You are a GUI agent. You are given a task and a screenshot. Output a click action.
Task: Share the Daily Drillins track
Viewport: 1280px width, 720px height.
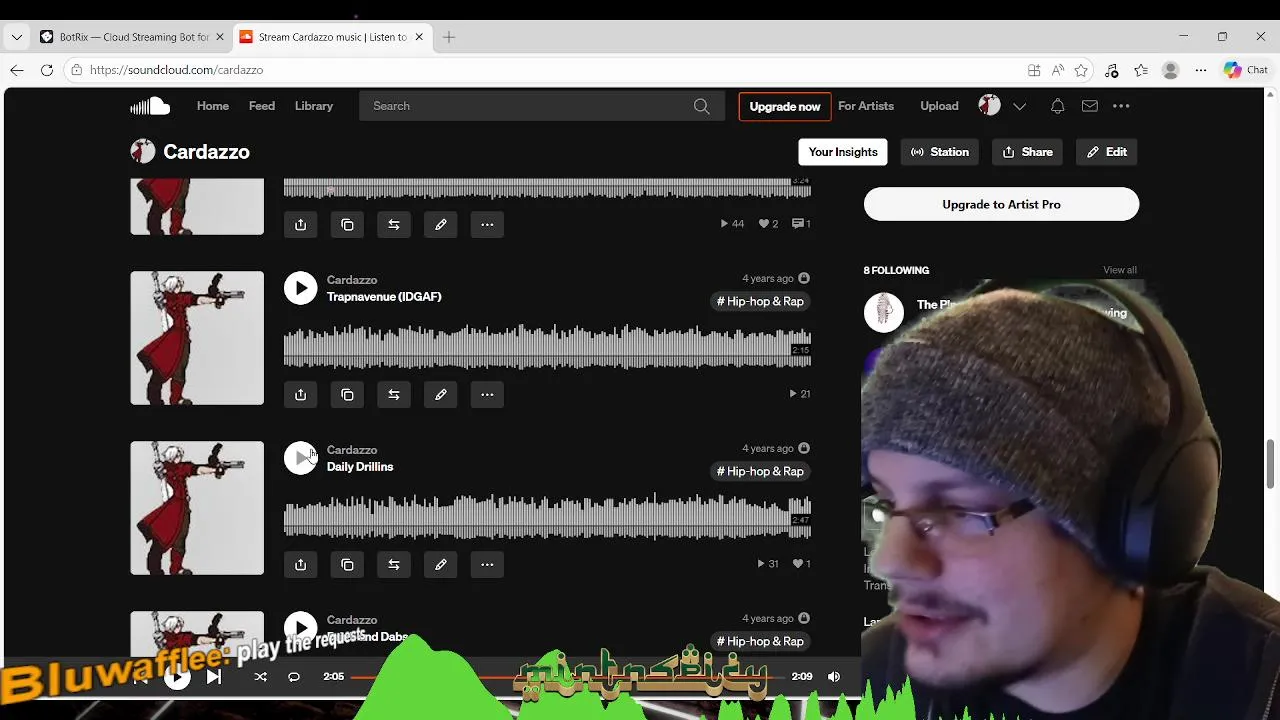[x=300, y=564]
